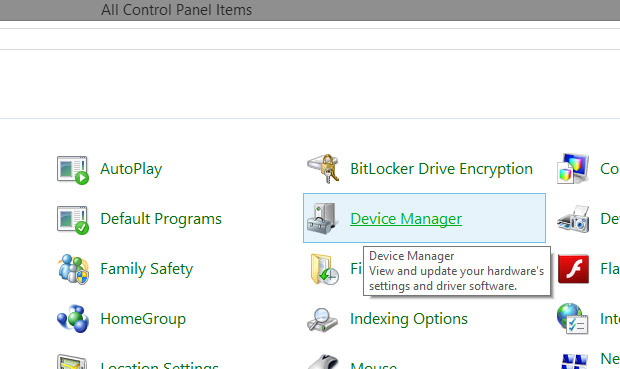Click the BitLocker Drive Encryption link
This screenshot has height=369, width=620.
(441, 169)
